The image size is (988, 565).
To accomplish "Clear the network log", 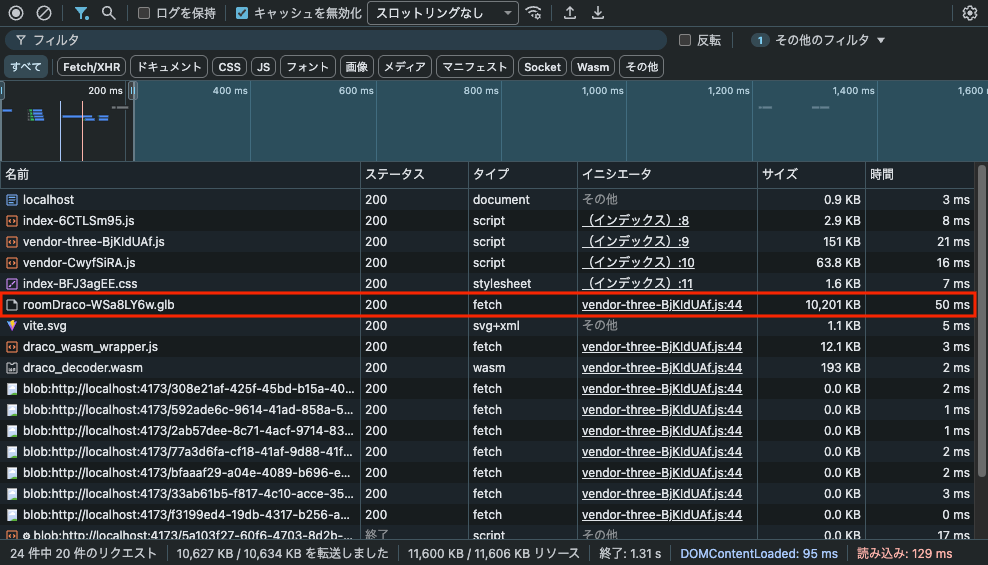I will tap(44, 13).
